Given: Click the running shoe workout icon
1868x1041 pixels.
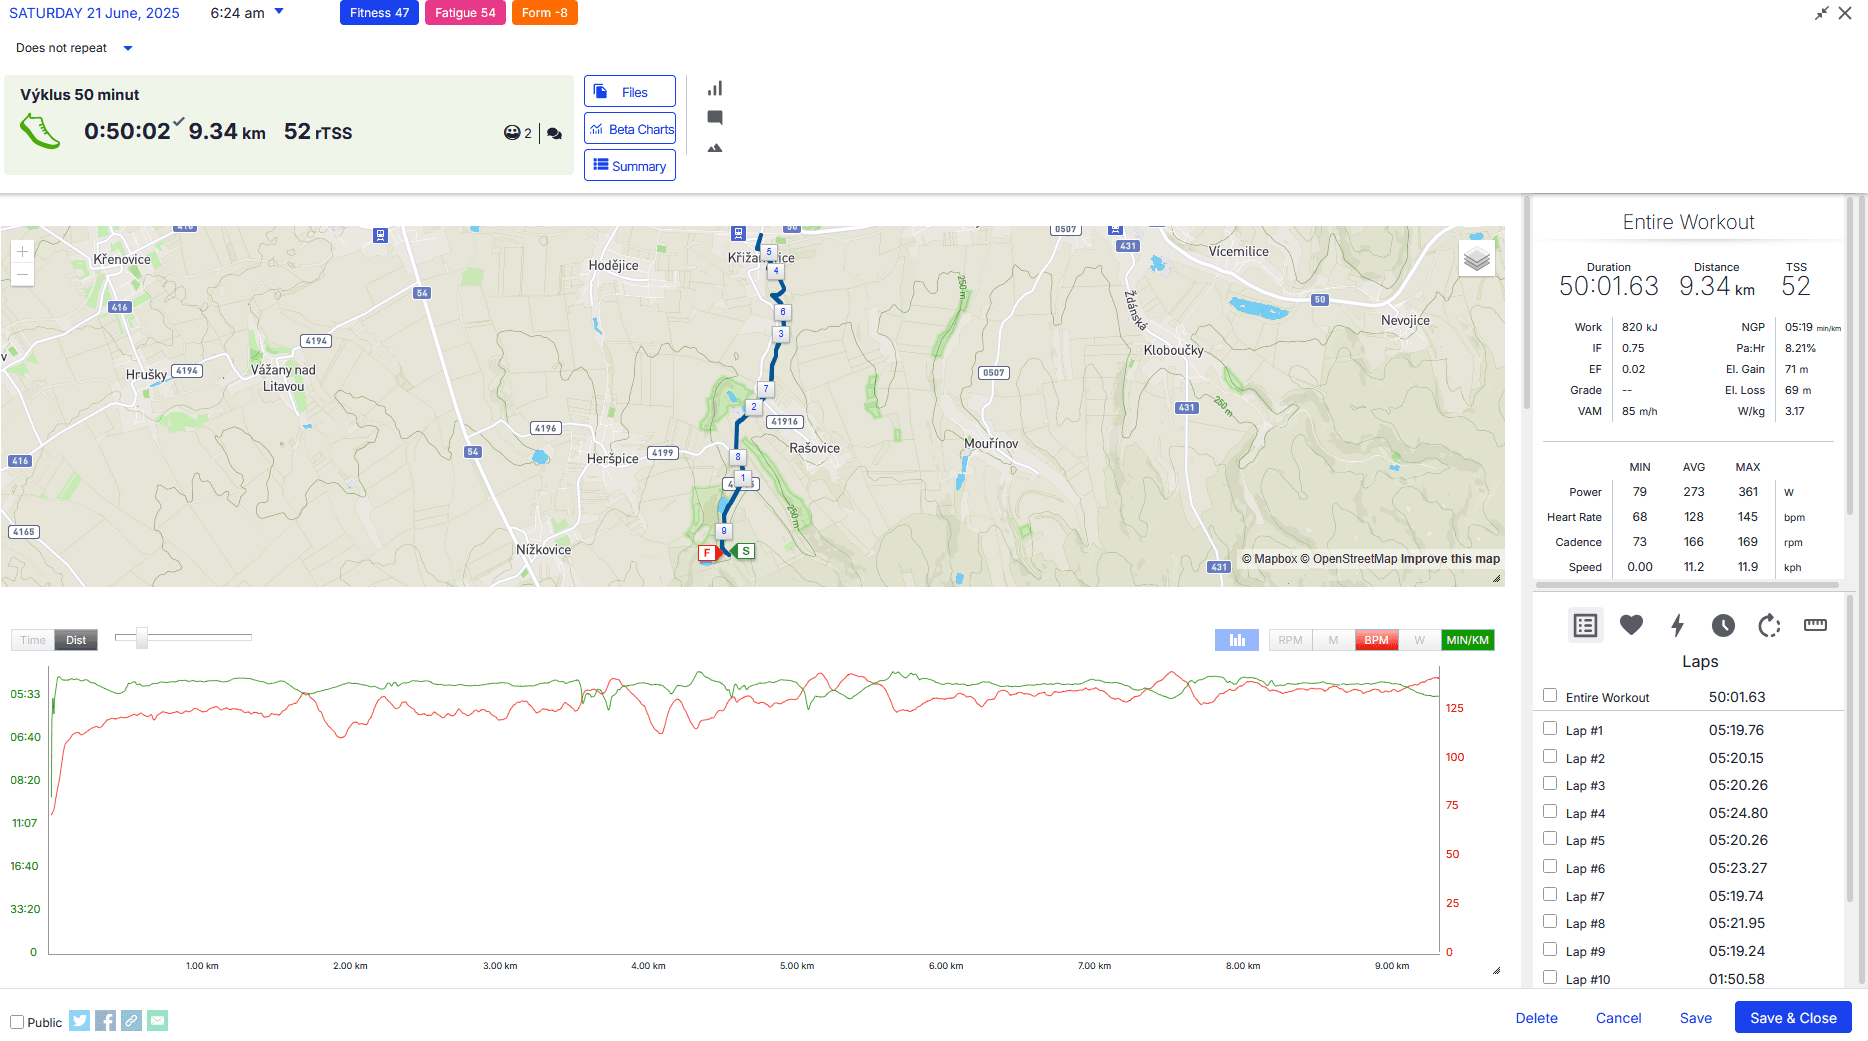Looking at the screenshot, I should click(x=40, y=131).
